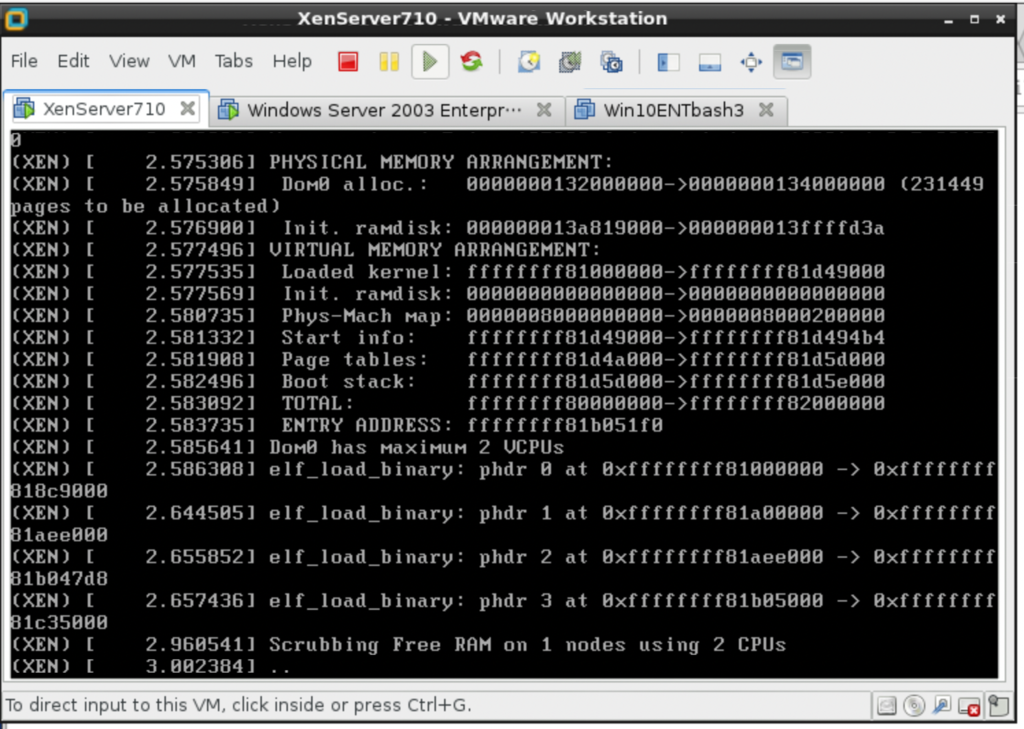Click the CD/DVD drive status icon
The width and height of the screenshot is (1024, 729).
914,705
